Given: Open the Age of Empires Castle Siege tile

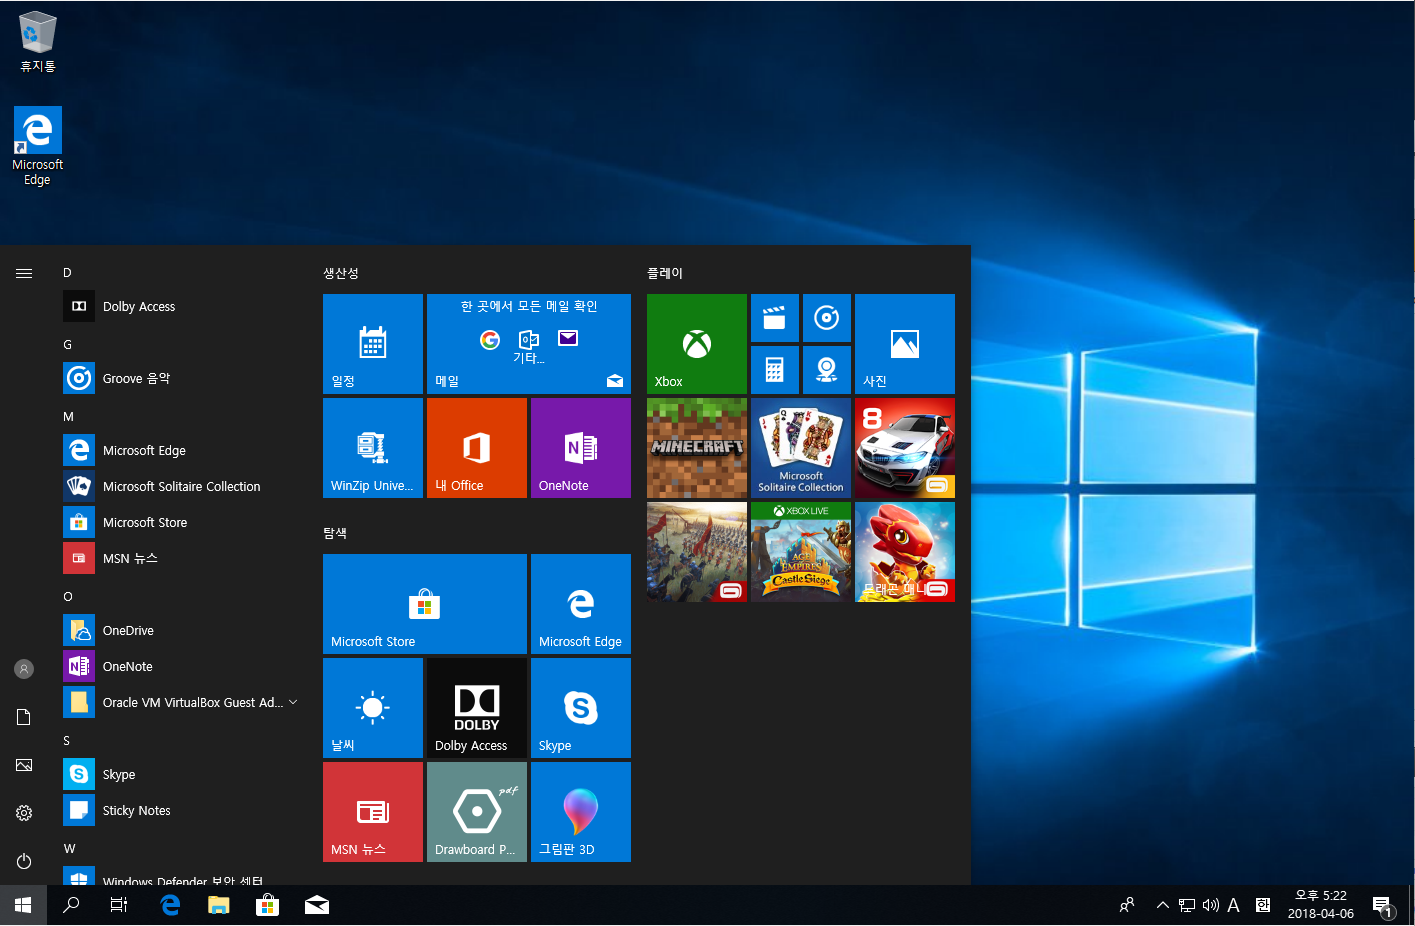Looking at the screenshot, I should (x=801, y=552).
